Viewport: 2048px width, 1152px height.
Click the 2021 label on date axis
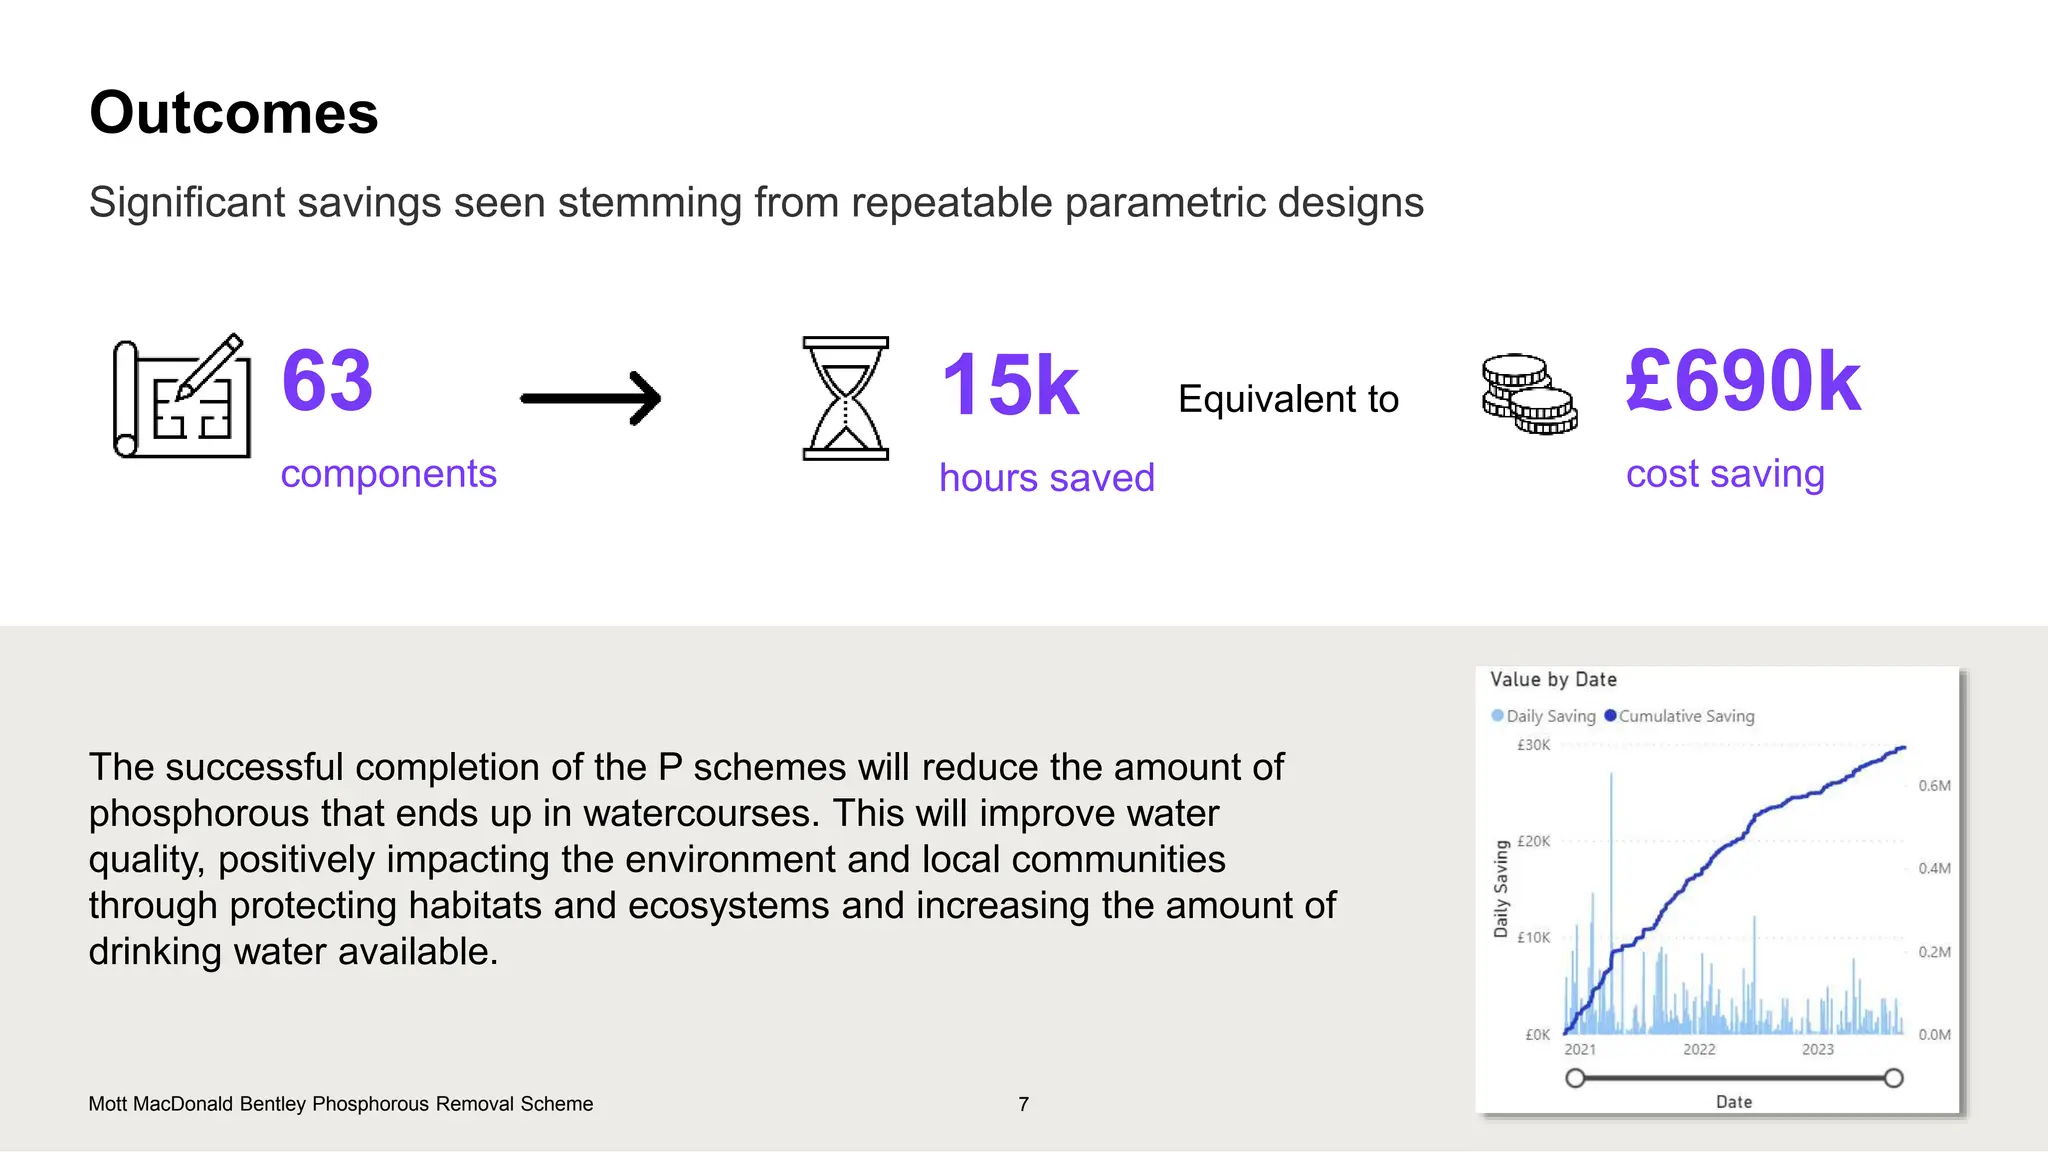[x=1580, y=1050]
